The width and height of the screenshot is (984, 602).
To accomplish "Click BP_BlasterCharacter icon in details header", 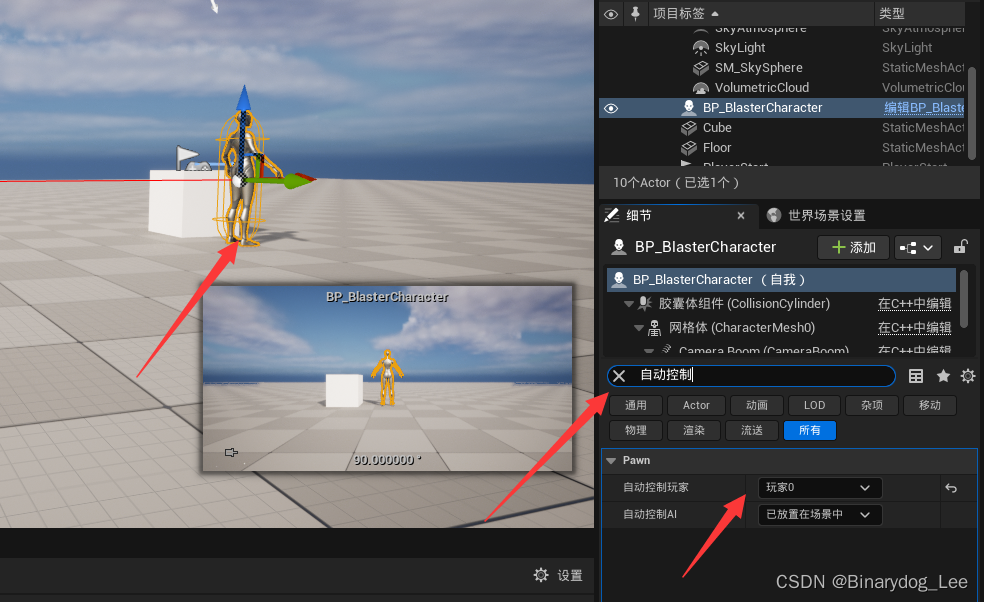I will point(619,247).
